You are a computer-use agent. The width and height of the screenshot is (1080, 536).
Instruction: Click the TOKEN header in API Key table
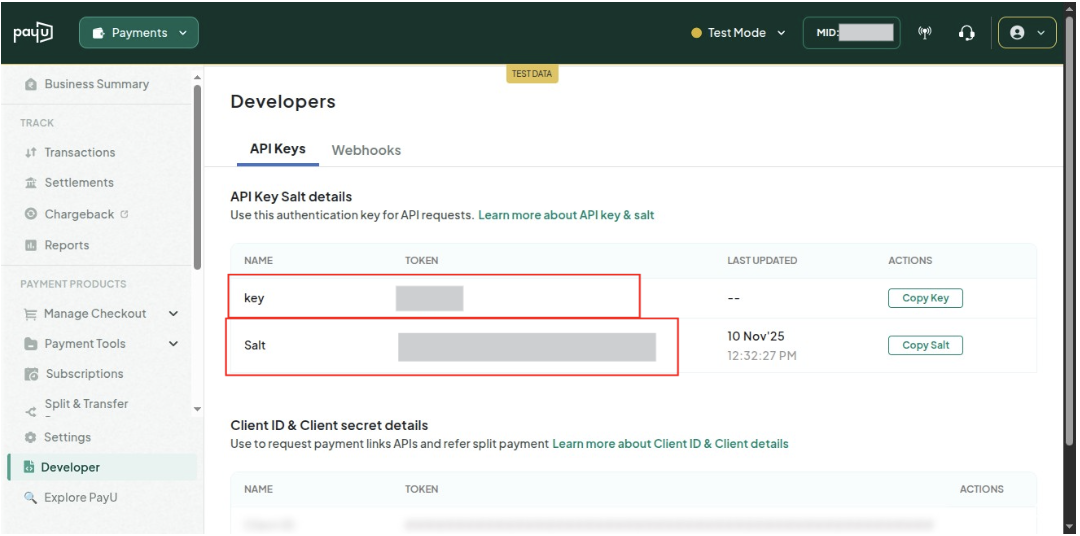[422, 260]
